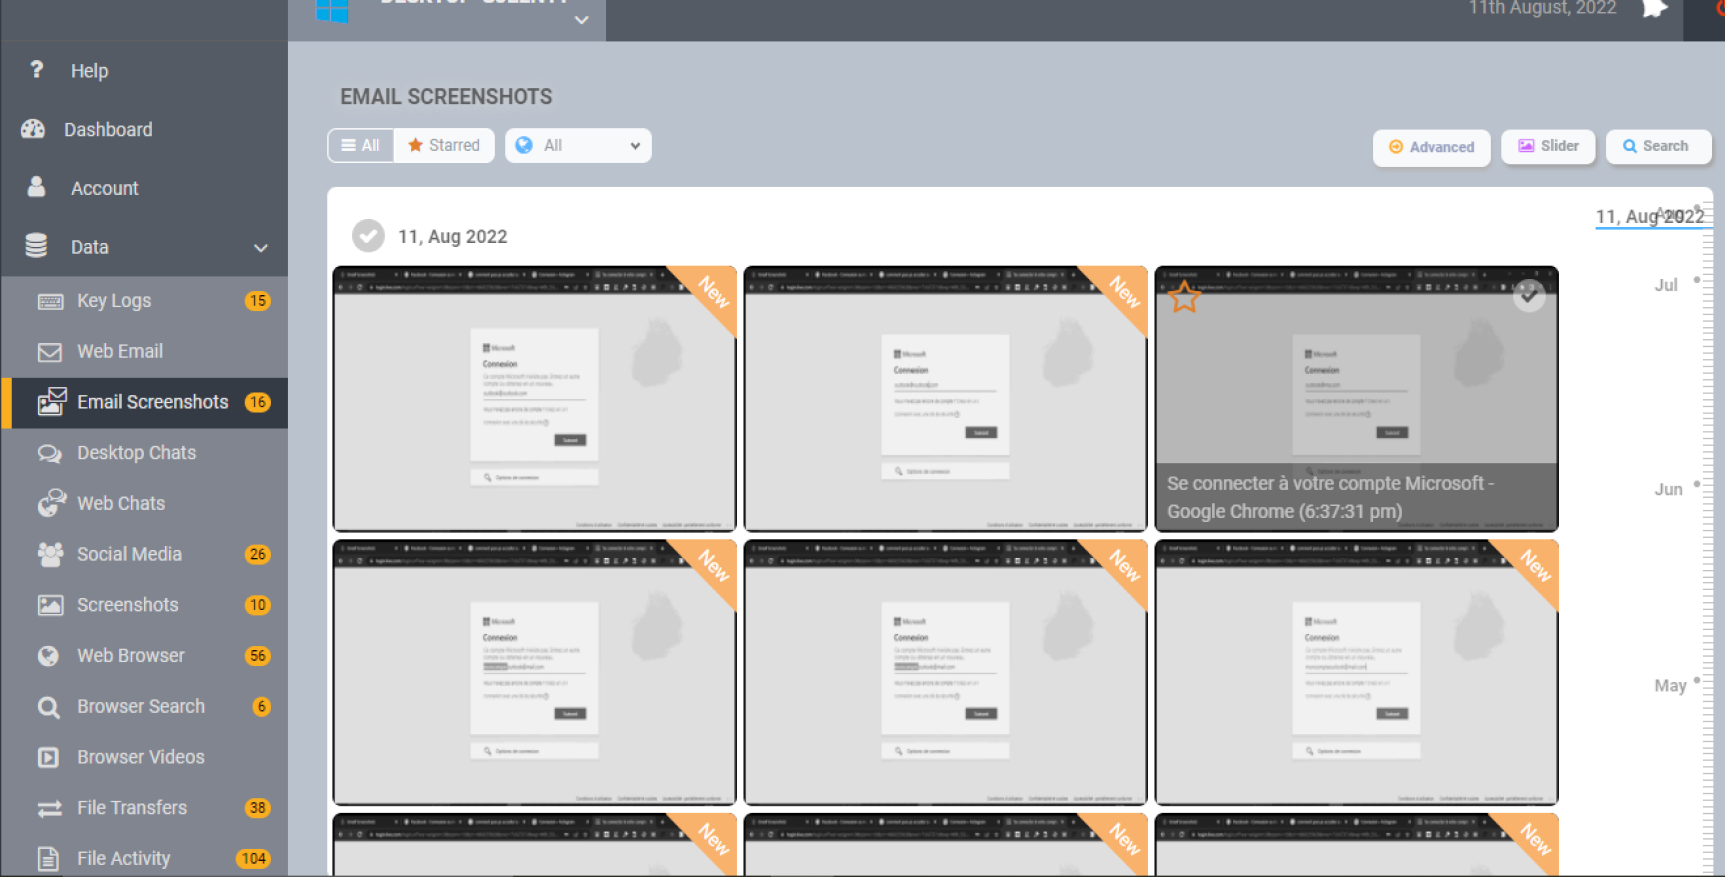
Task: Click the Web Email envelope icon
Action: [x=50, y=352]
